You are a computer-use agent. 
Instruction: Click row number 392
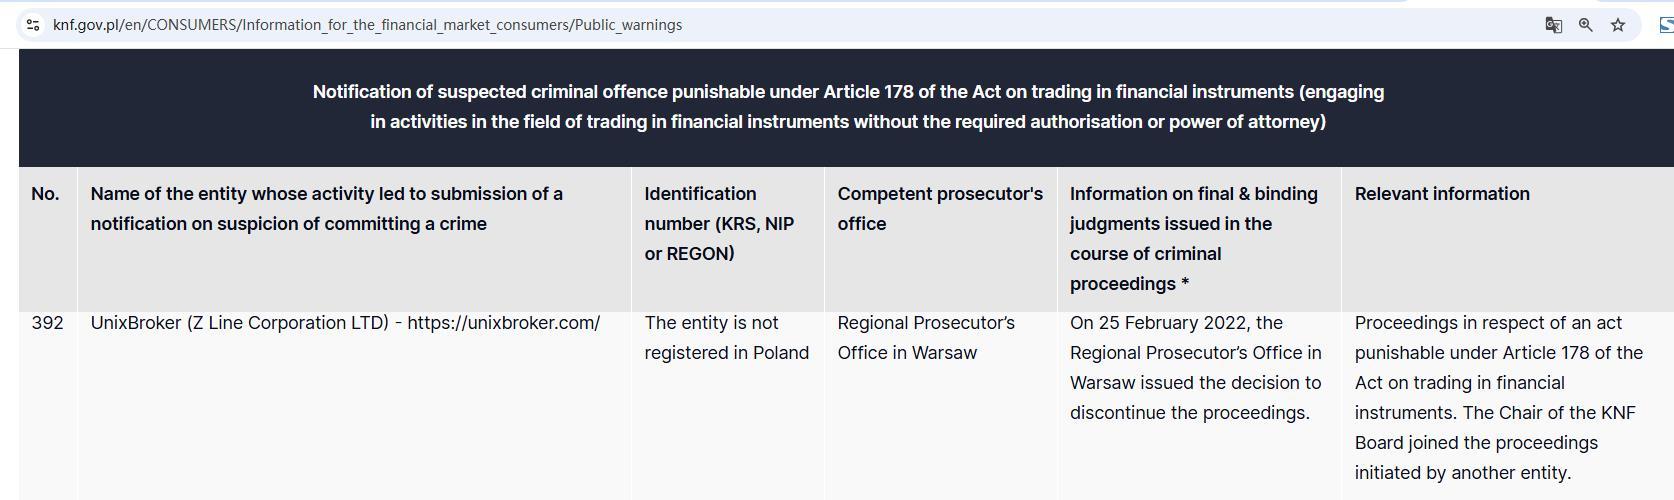(47, 323)
